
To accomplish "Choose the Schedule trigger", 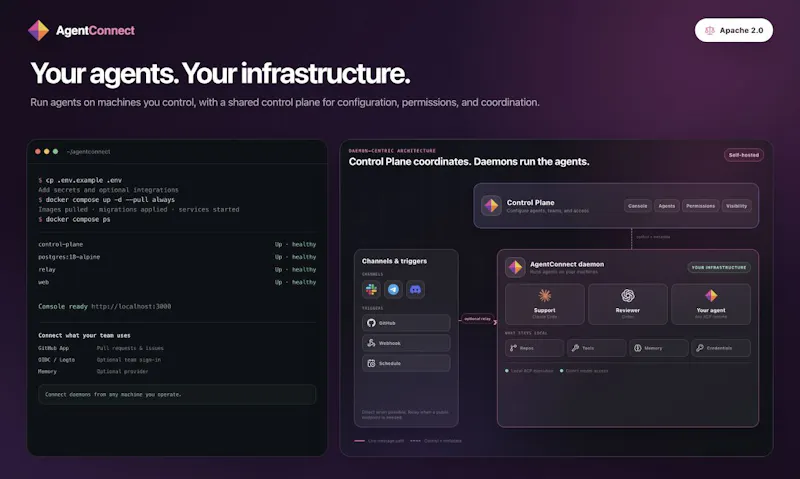I will tap(406, 363).
